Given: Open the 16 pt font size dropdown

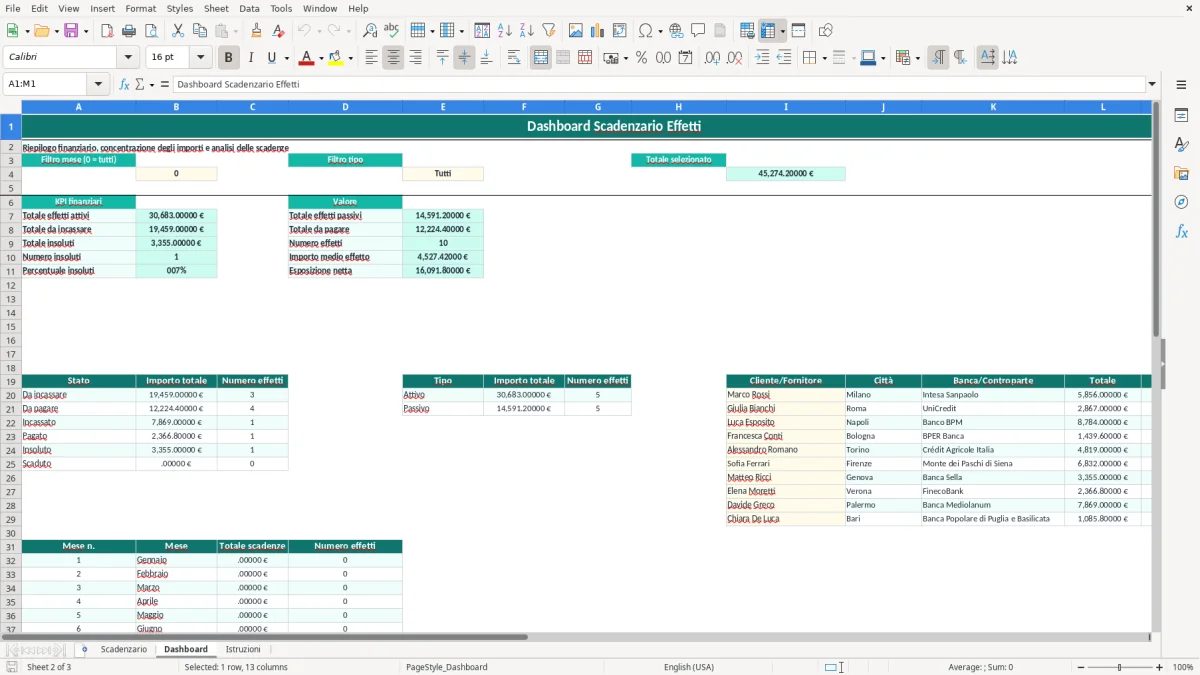Looking at the screenshot, I should [x=200, y=58].
